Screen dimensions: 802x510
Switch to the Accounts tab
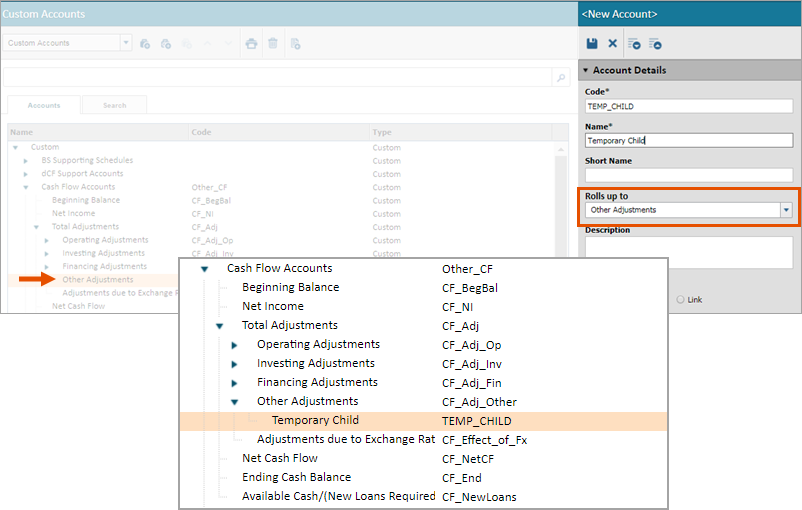point(44,105)
